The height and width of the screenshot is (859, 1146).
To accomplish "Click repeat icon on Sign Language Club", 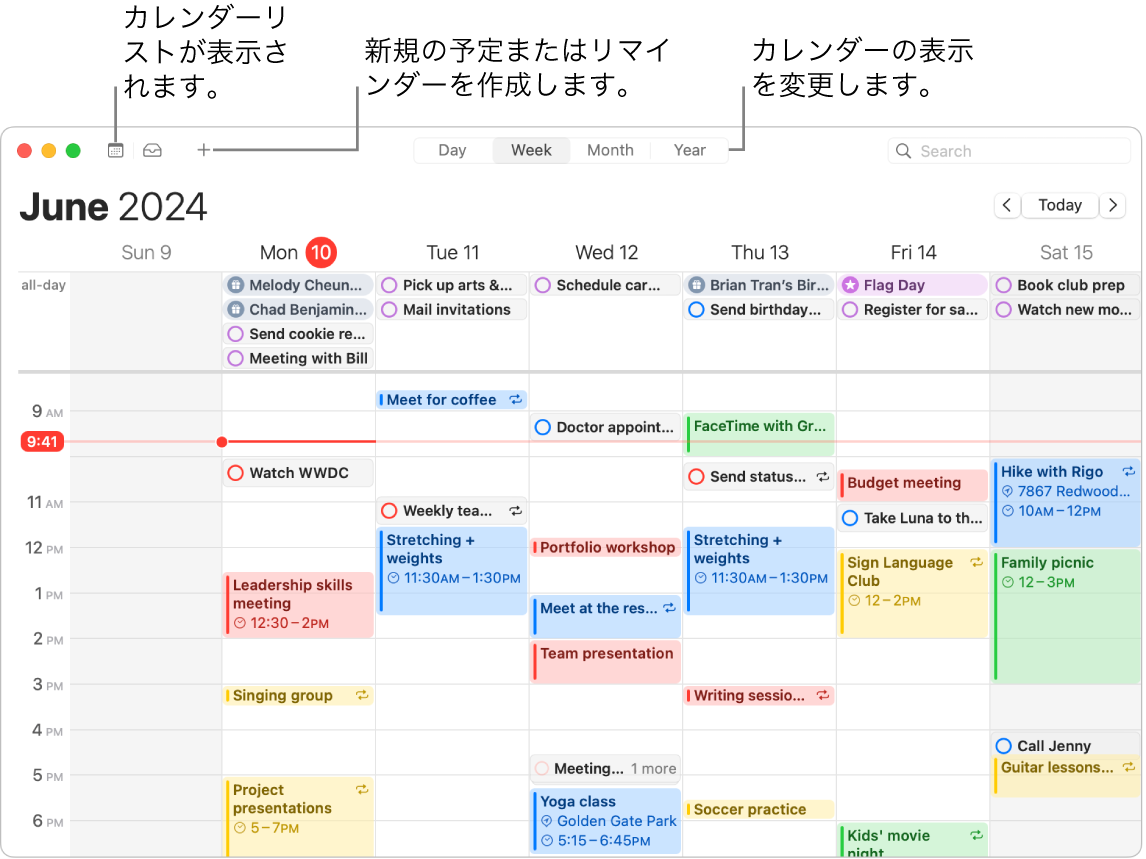I will pos(976,562).
